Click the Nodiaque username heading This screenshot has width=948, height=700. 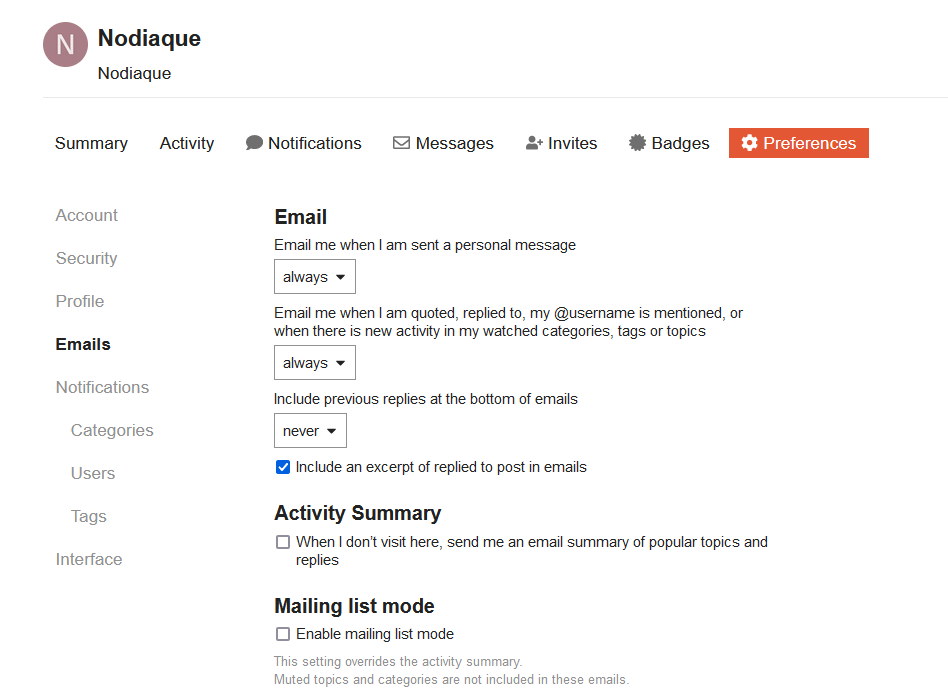[x=149, y=39]
